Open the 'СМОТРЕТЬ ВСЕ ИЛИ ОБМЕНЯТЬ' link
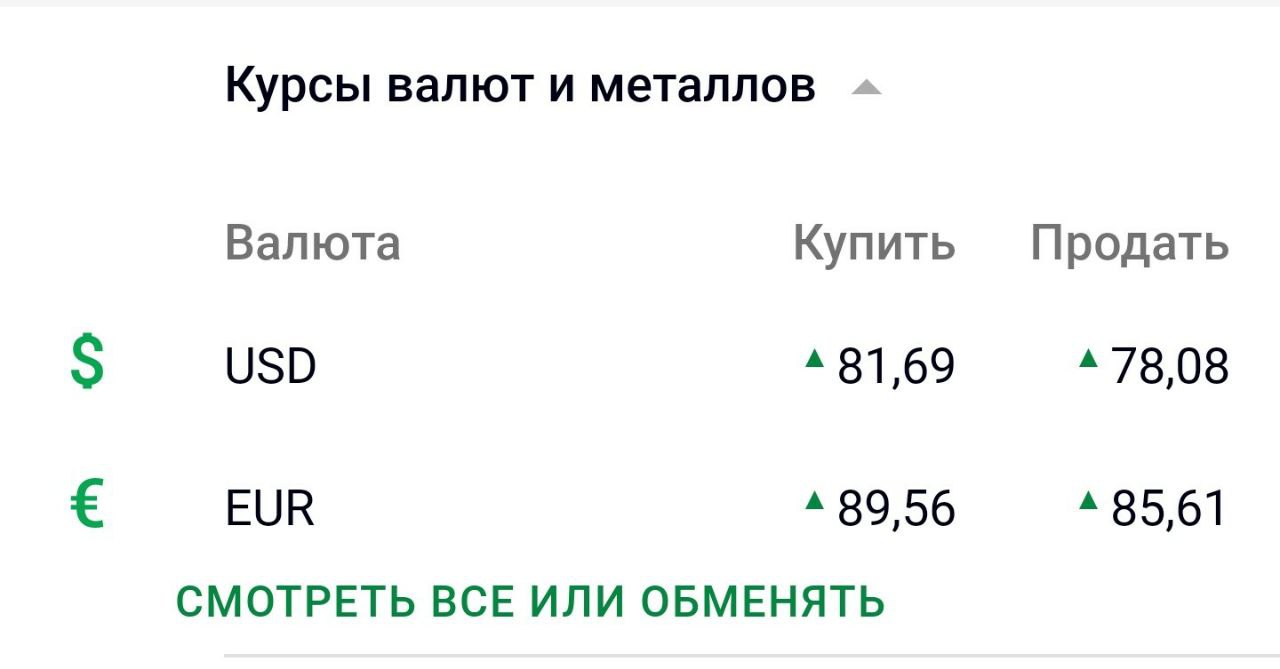The image size is (1280, 669). pos(531,602)
